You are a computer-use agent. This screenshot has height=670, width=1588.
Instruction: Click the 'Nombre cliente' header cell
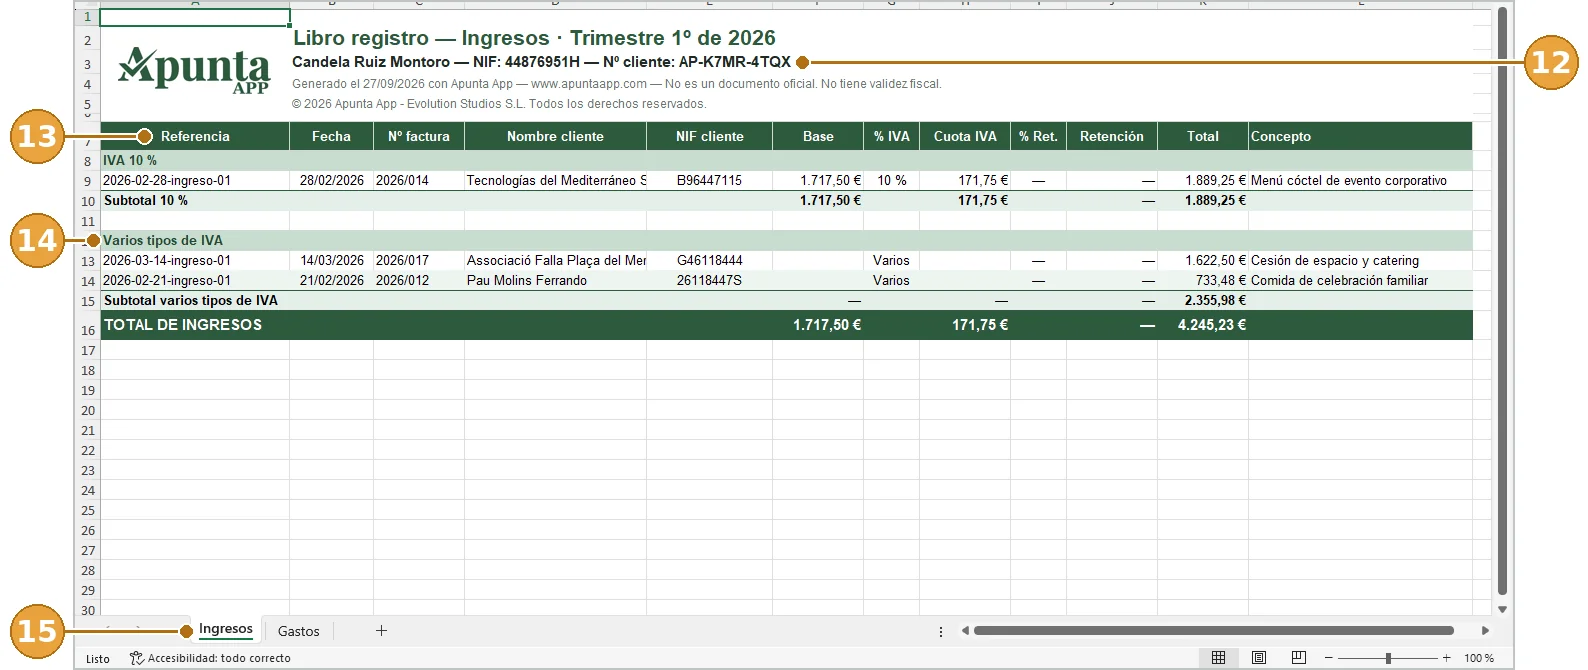point(555,136)
